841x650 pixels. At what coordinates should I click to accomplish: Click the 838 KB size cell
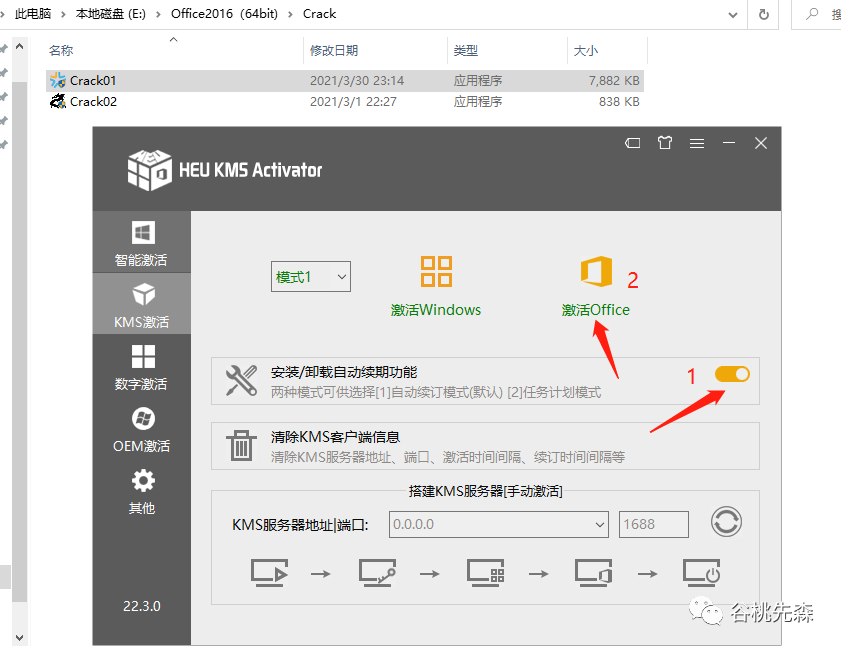(x=619, y=101)
